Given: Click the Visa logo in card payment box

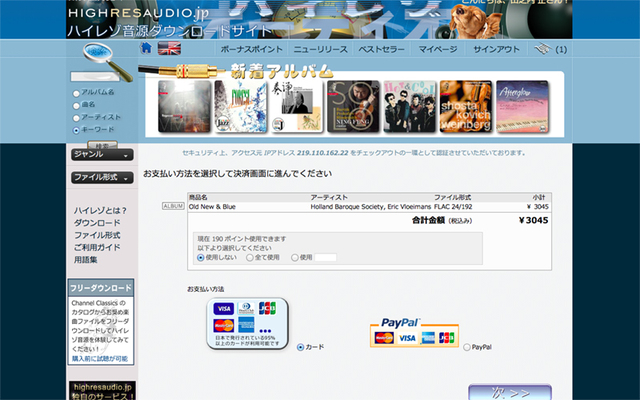Looking at the screenshot, I should [224, 309].
